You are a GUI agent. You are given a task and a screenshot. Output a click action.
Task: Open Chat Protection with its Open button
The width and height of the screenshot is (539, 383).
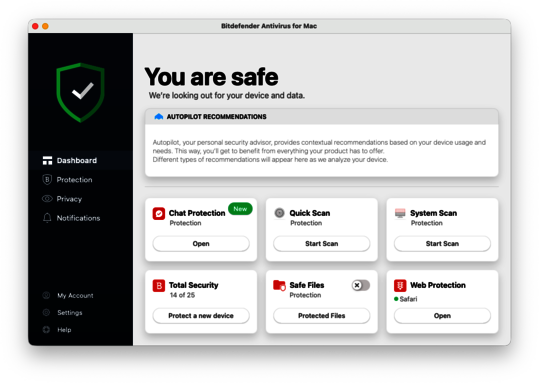[201, 243]
